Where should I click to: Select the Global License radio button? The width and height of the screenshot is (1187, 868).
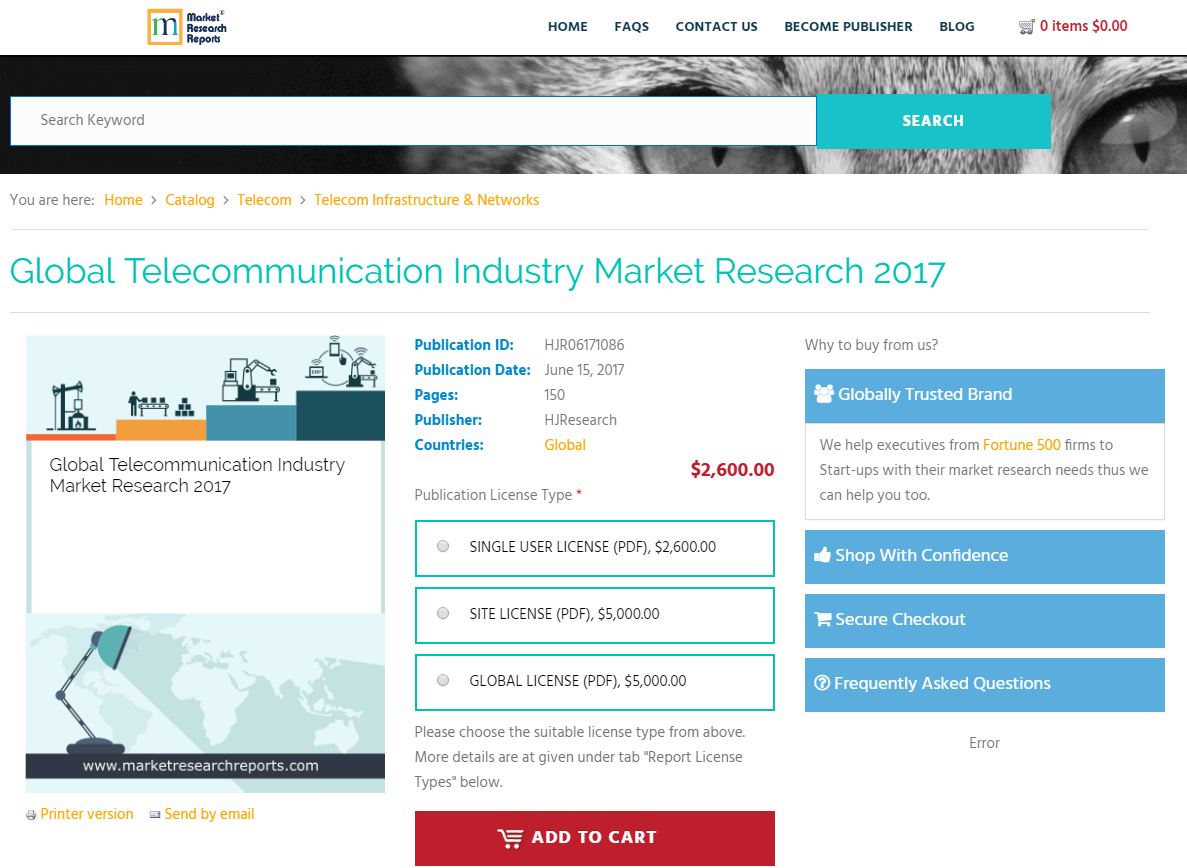pos(443,680)
